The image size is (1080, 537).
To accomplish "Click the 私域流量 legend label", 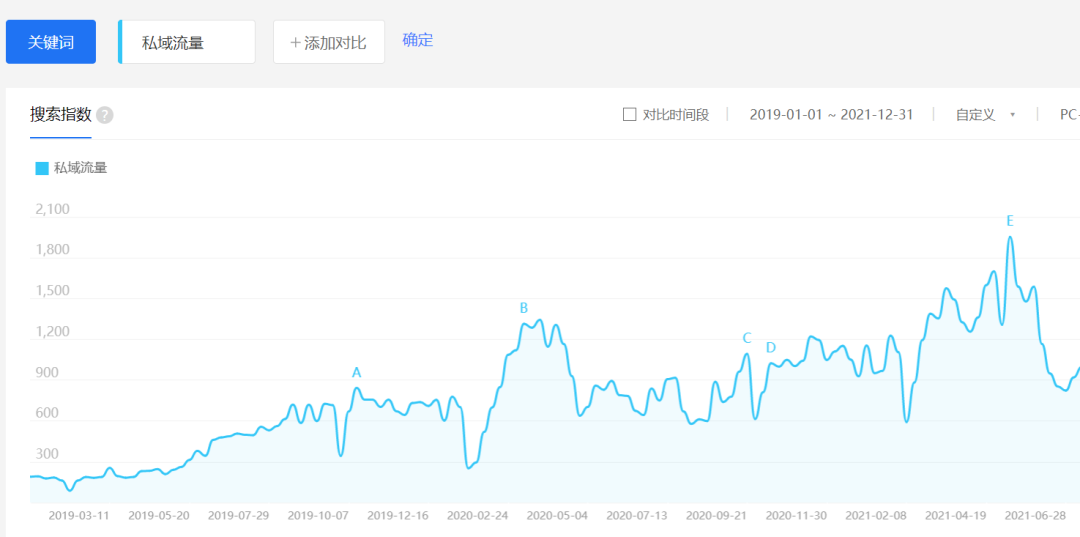I will coord(81,168).
